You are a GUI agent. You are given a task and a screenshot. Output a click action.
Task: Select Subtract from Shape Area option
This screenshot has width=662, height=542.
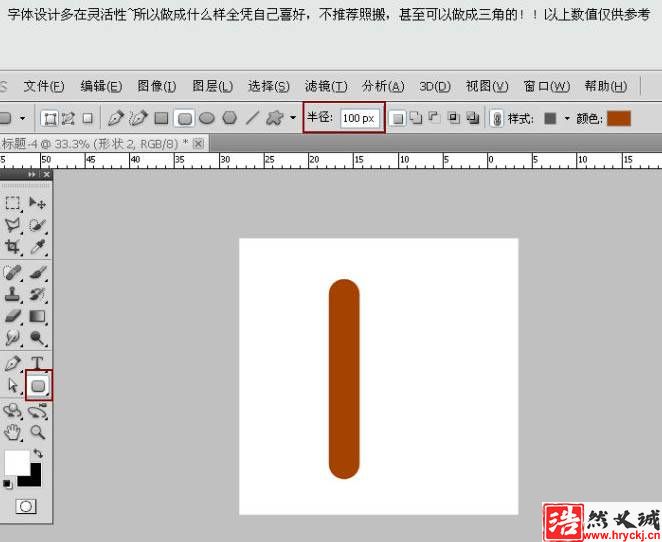coord(434,118)
